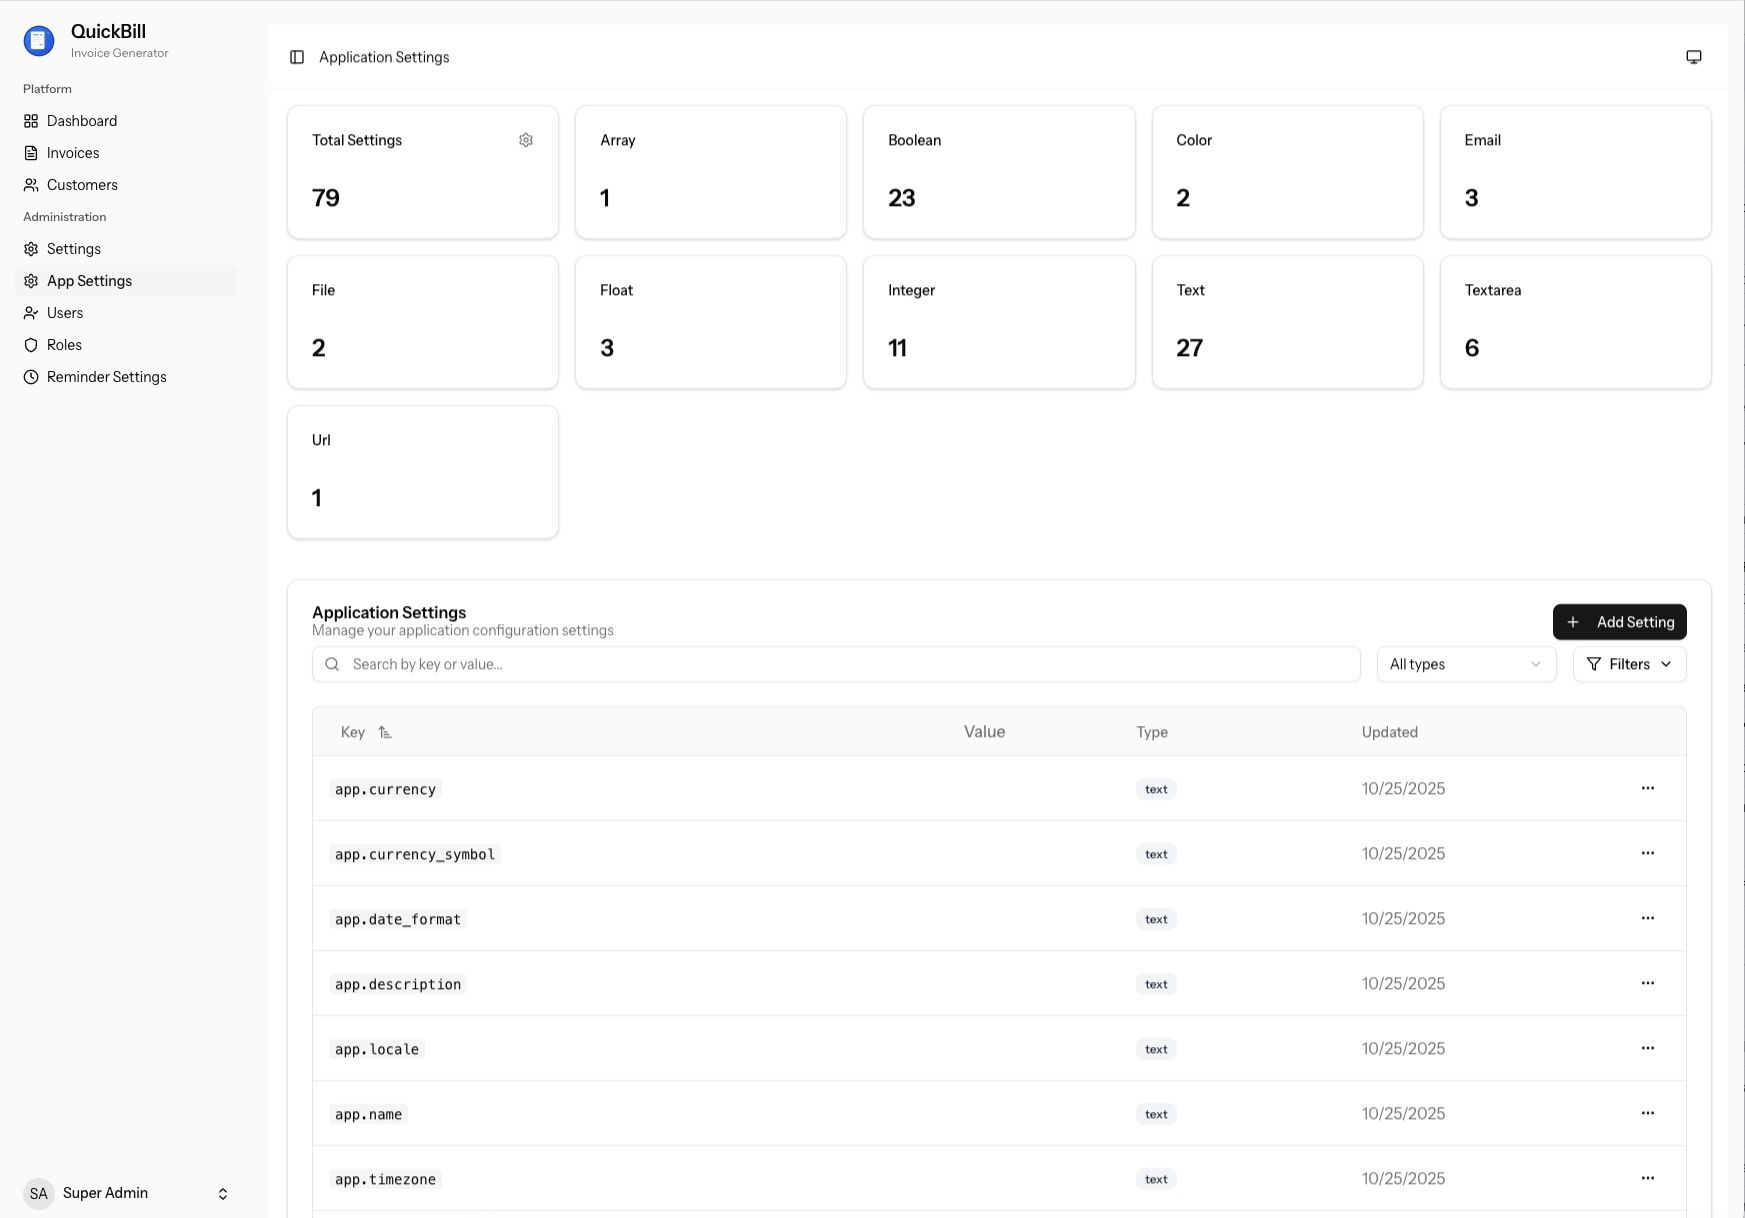Navigate to Reminder Settings
The height and width of the screenshot is (1218, 1745).
(x=106, y=377)
